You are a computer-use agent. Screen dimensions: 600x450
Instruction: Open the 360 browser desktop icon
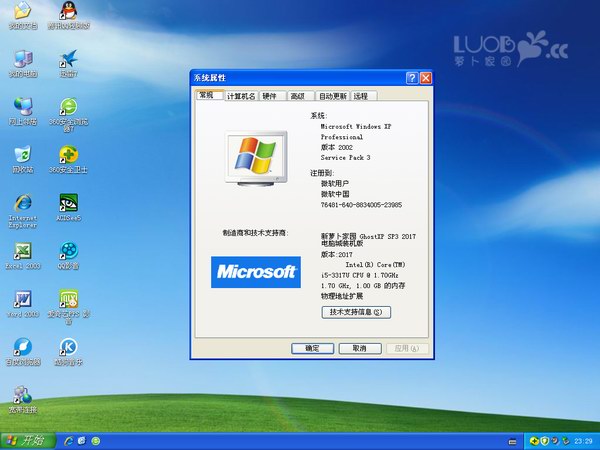pyautogui.click(x=68, y=107)
